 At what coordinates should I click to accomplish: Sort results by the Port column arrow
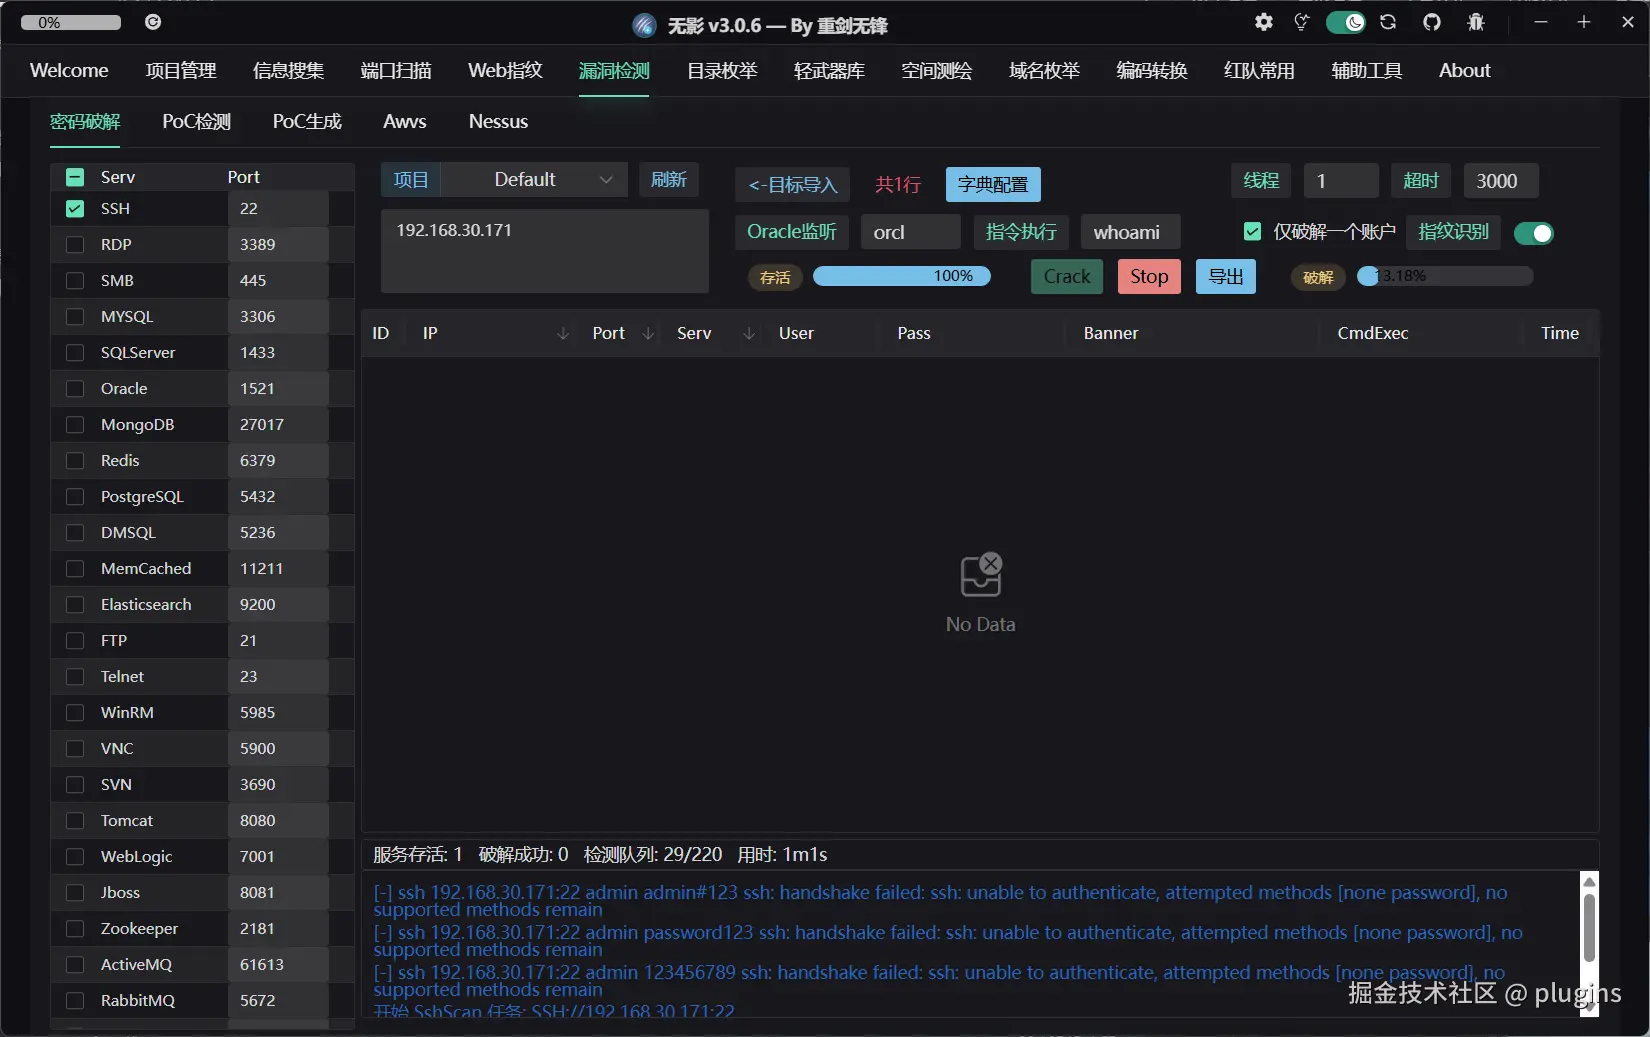click(648, 334)
